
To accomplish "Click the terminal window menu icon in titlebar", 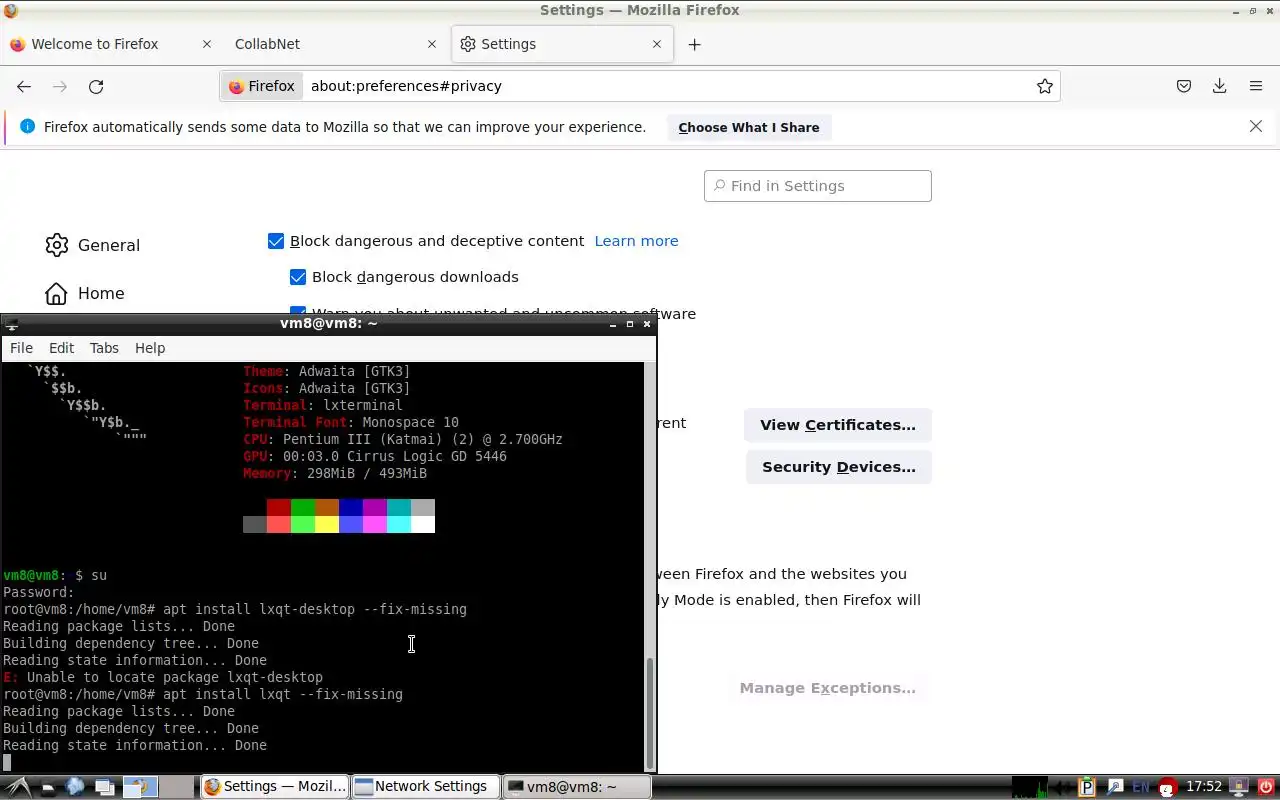I will click(x=10, y=324).
